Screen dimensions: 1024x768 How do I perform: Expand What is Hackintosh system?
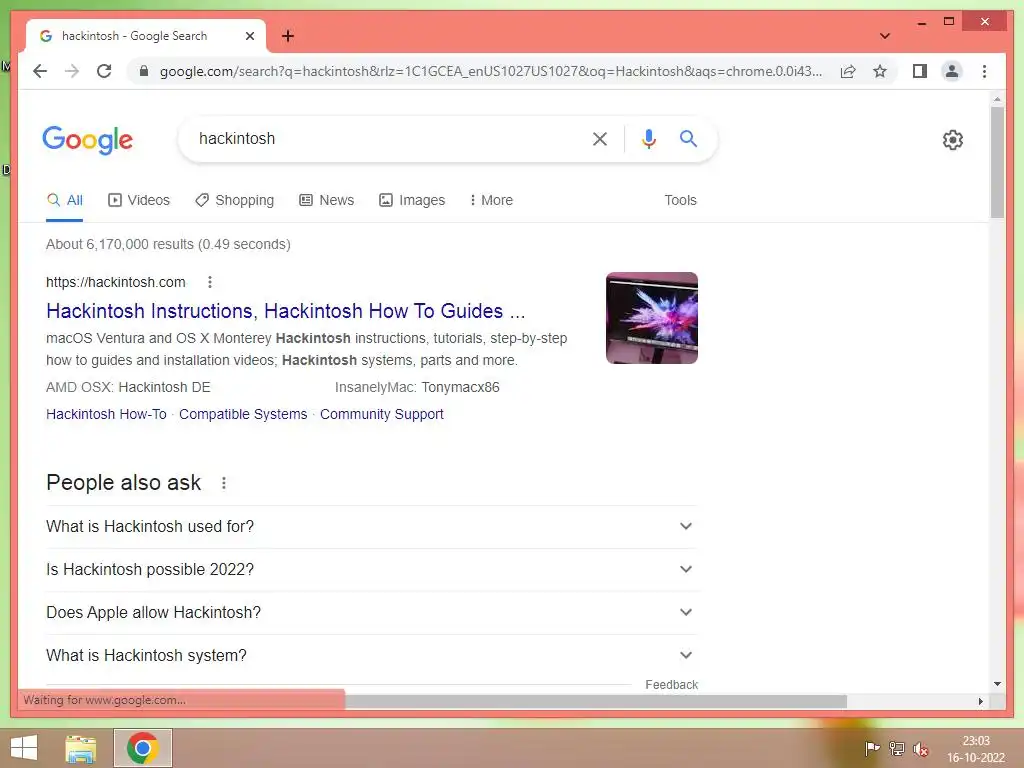click(370, 656)
